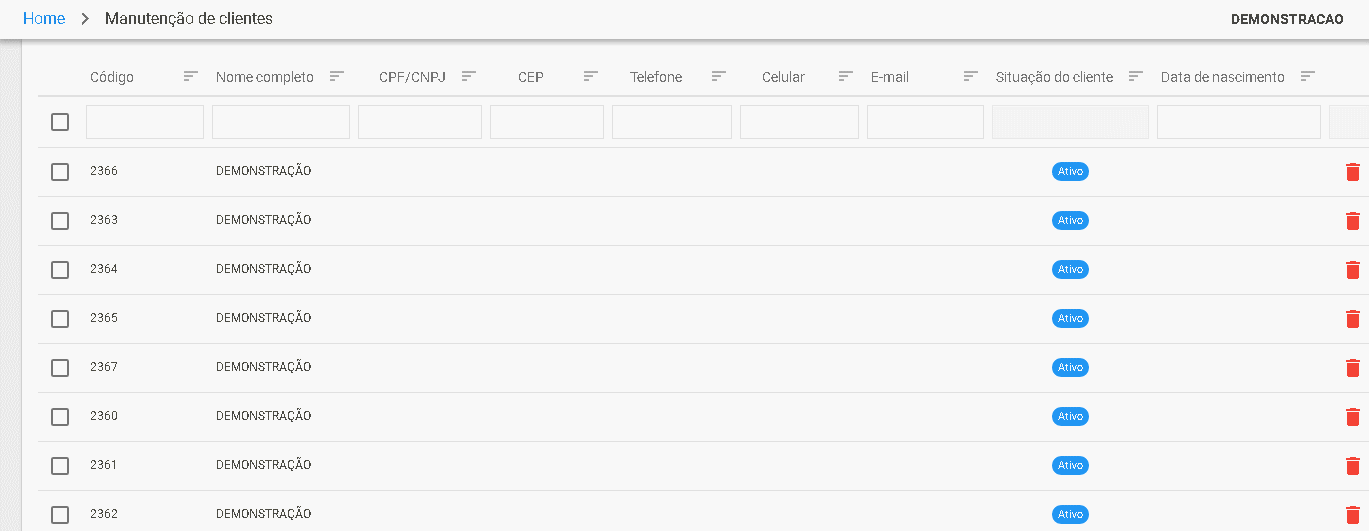
Task: Remove client 2365 using trash icon
Action: pos(1353,319)
